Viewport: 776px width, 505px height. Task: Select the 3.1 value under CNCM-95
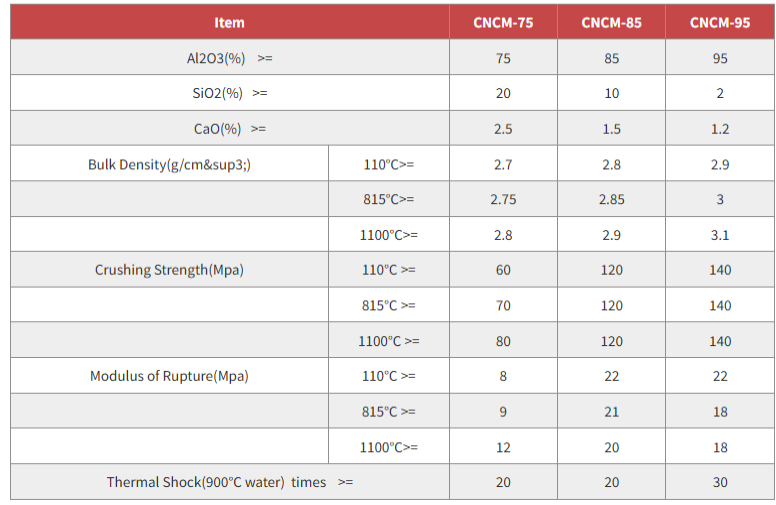pyautogui.click(x=720, y=235)
